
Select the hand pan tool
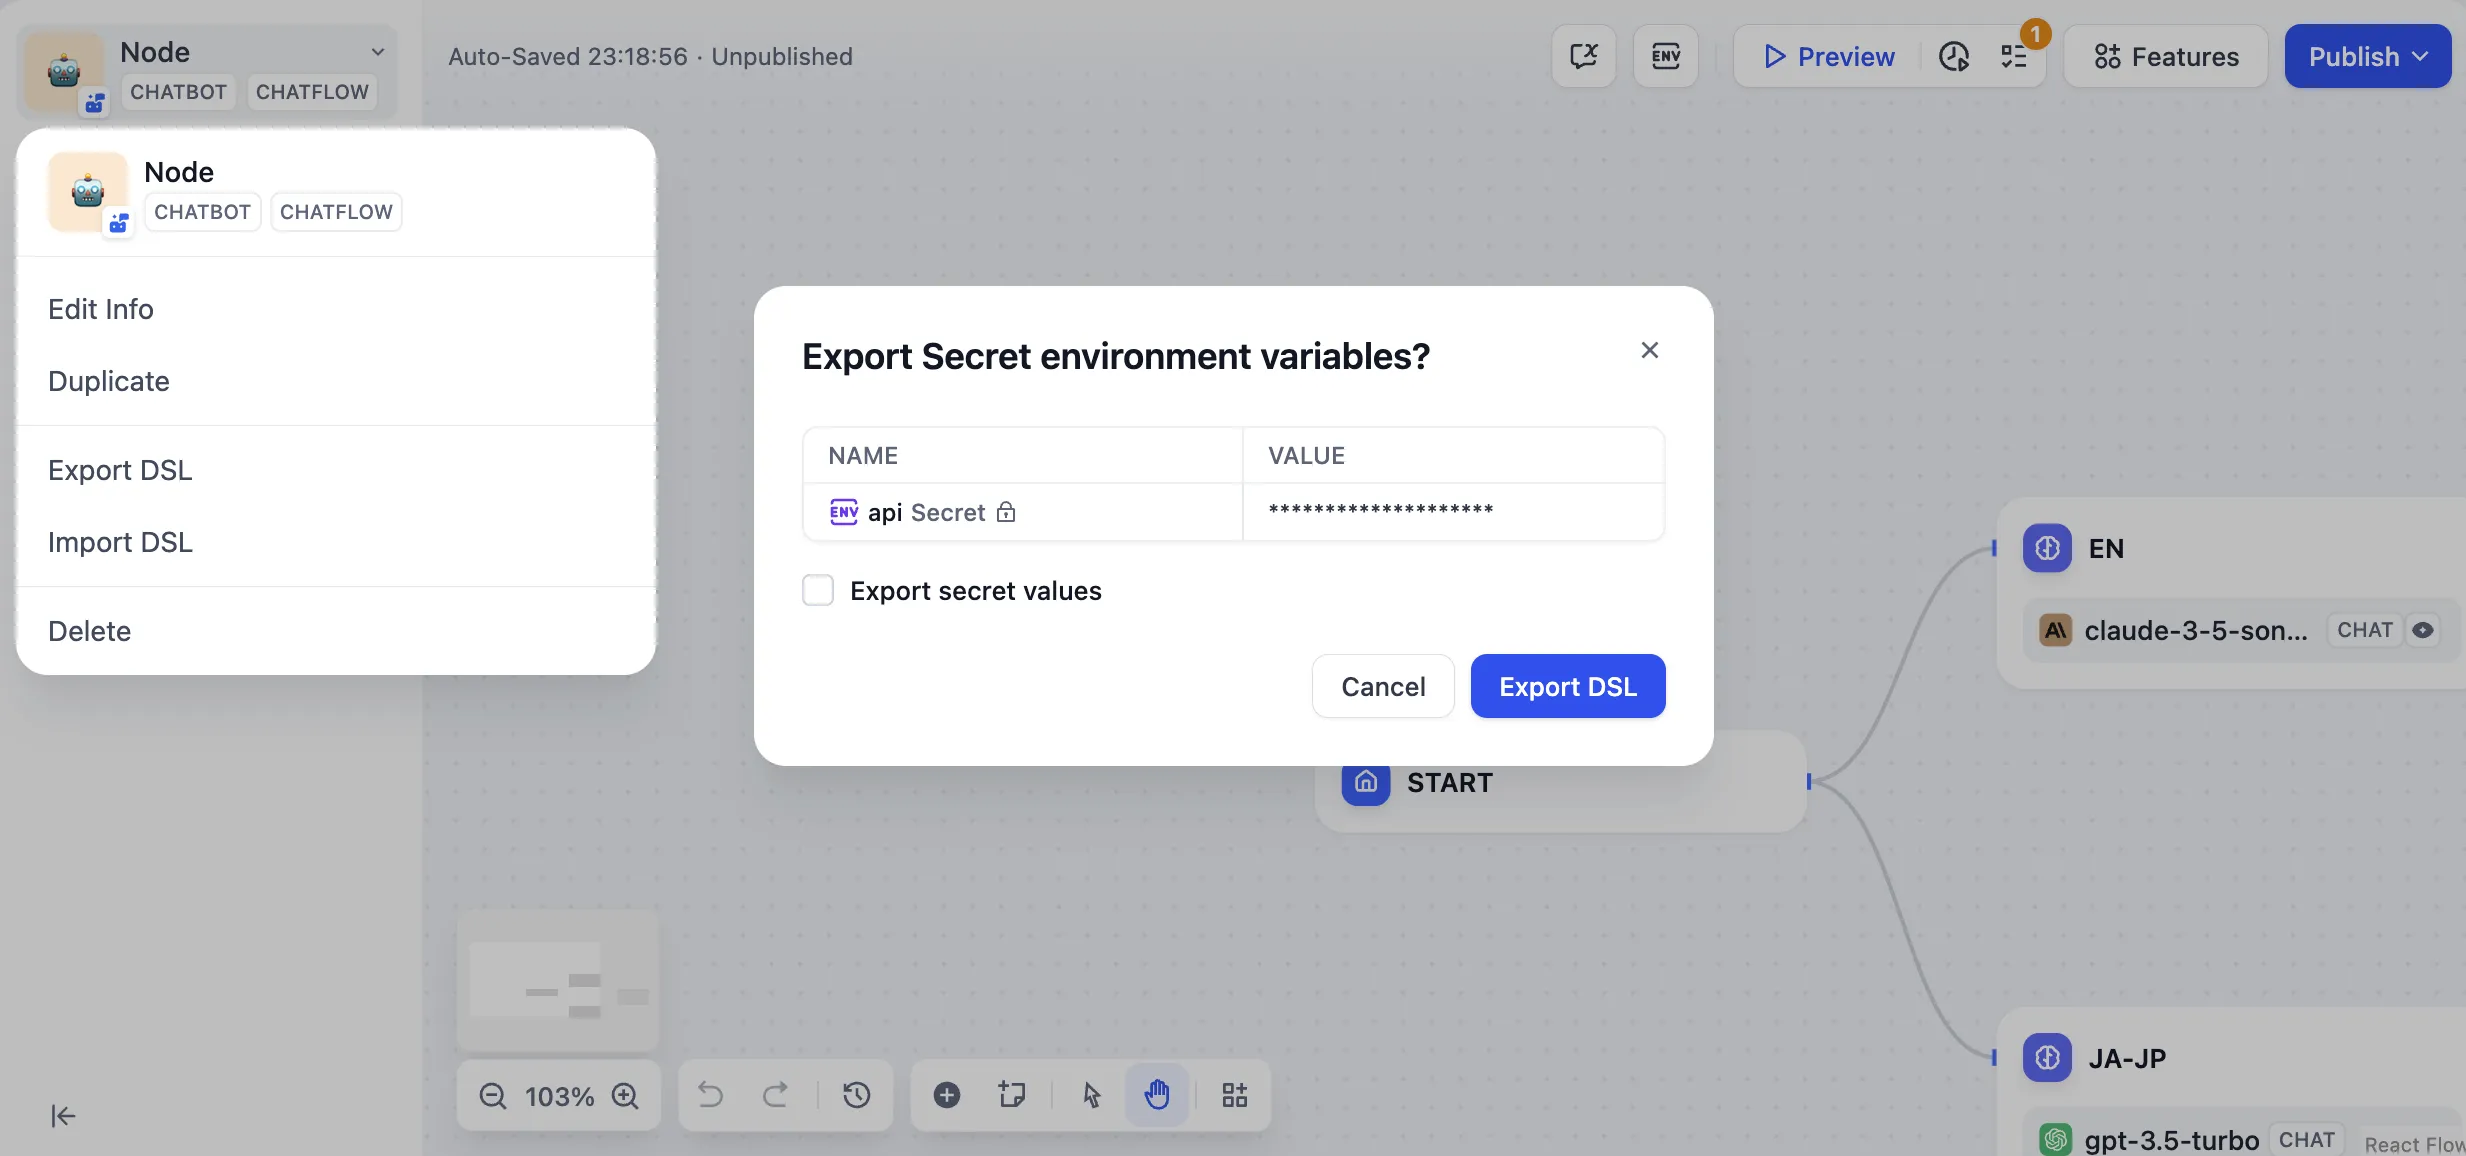(x=1157, y=1095)
